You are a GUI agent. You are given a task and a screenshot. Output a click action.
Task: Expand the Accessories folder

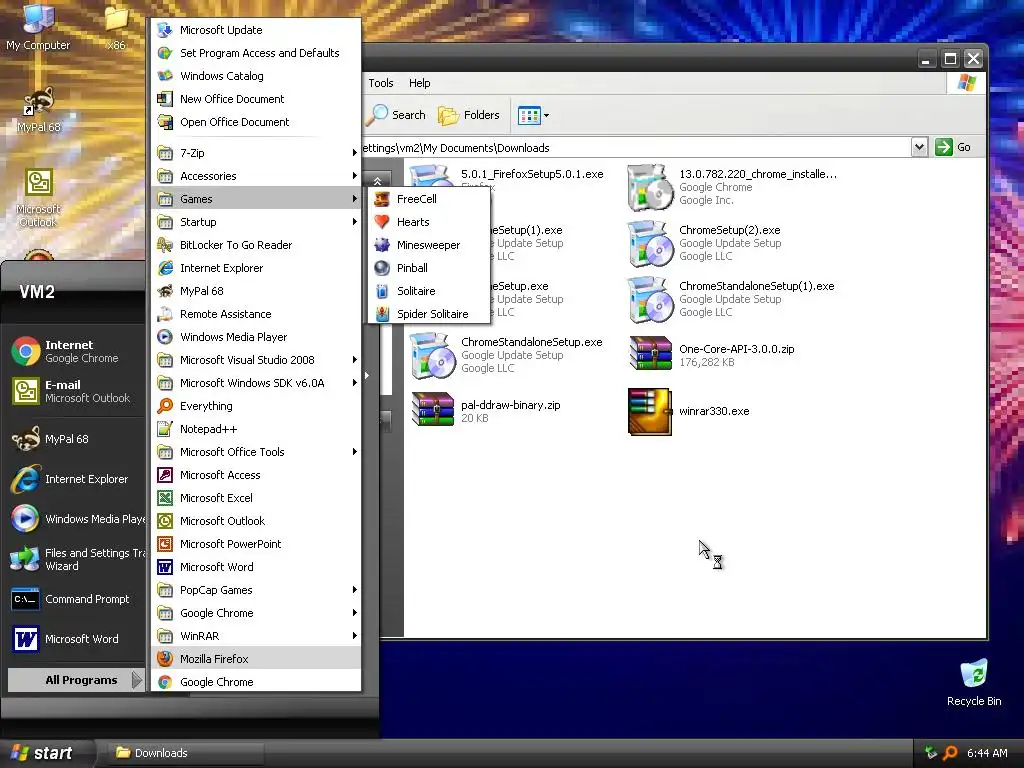pos(256,176)
